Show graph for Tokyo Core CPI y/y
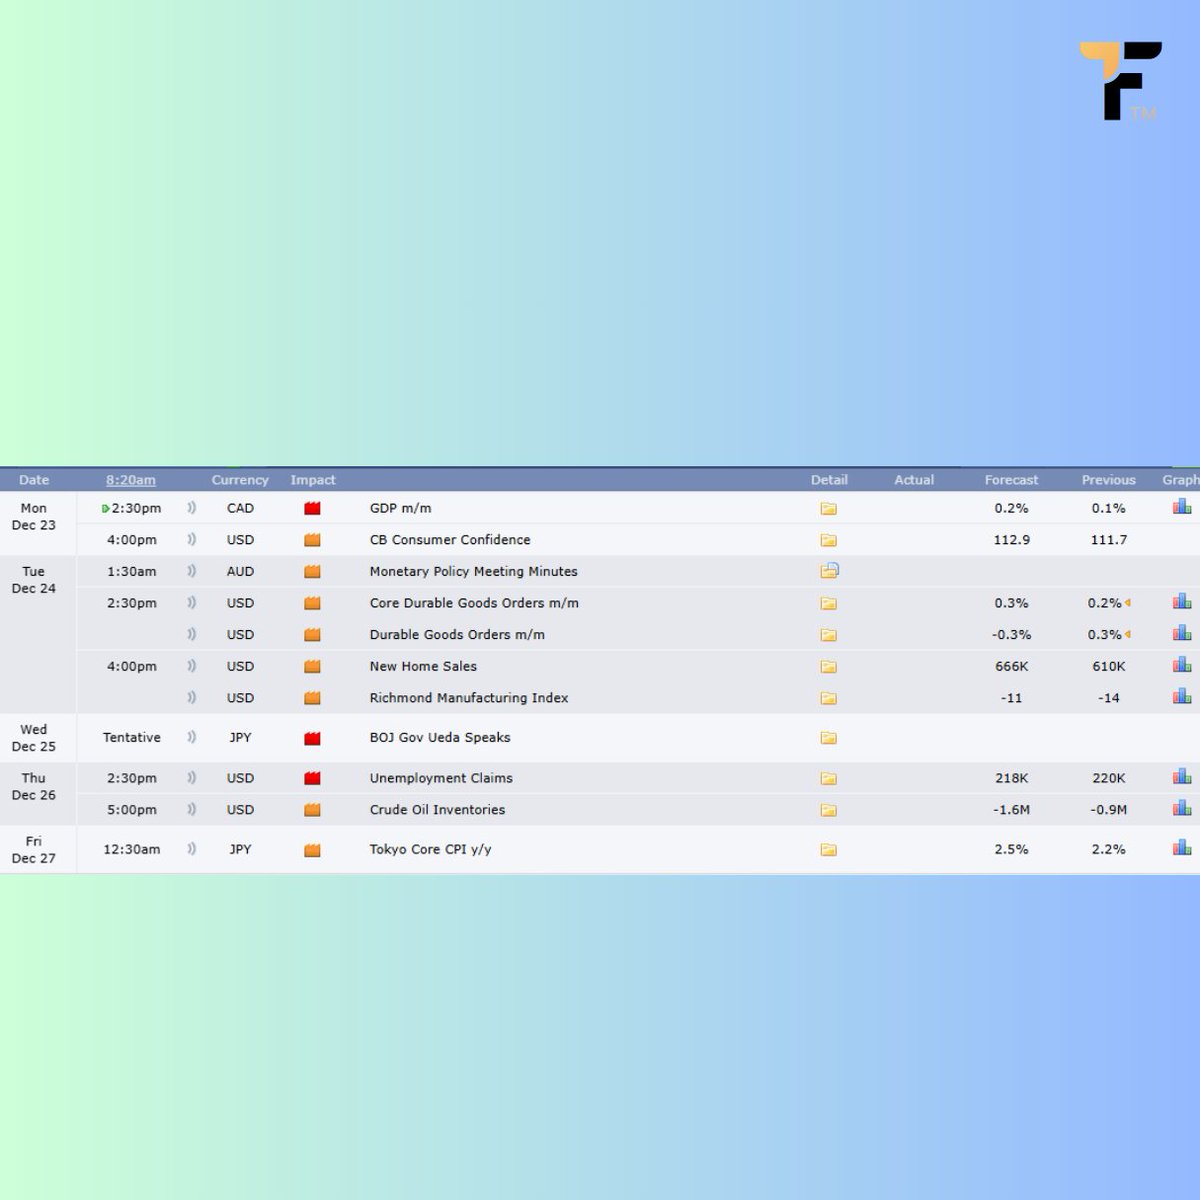This screenshot has width=1200, height=1200. (x=1182, y=849)
